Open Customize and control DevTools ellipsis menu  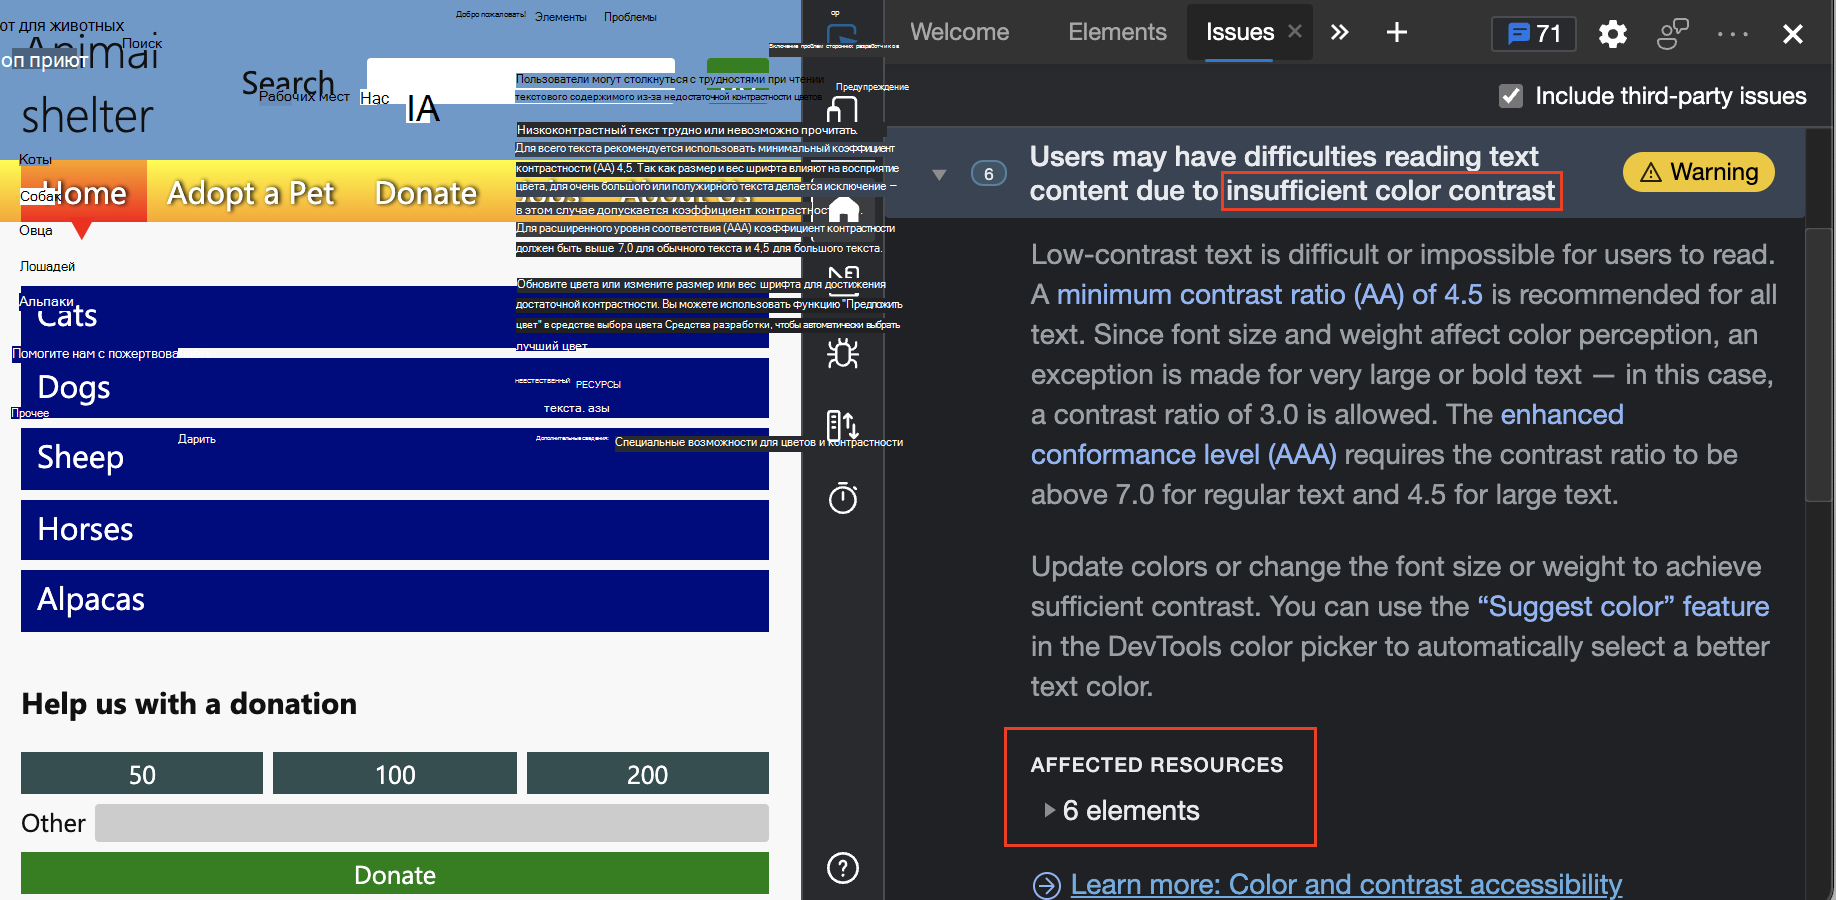[1733, 34]
